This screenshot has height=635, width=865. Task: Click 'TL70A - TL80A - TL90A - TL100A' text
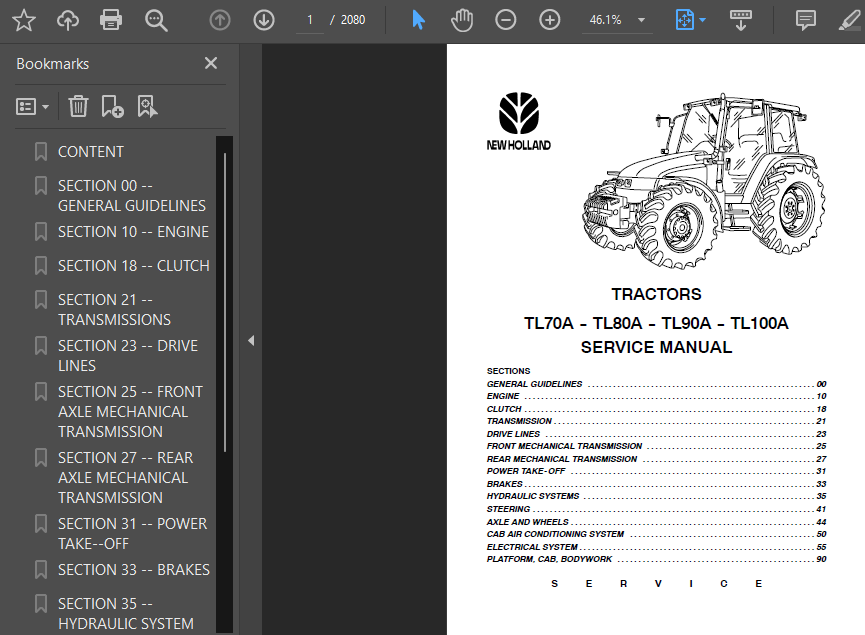656,323
